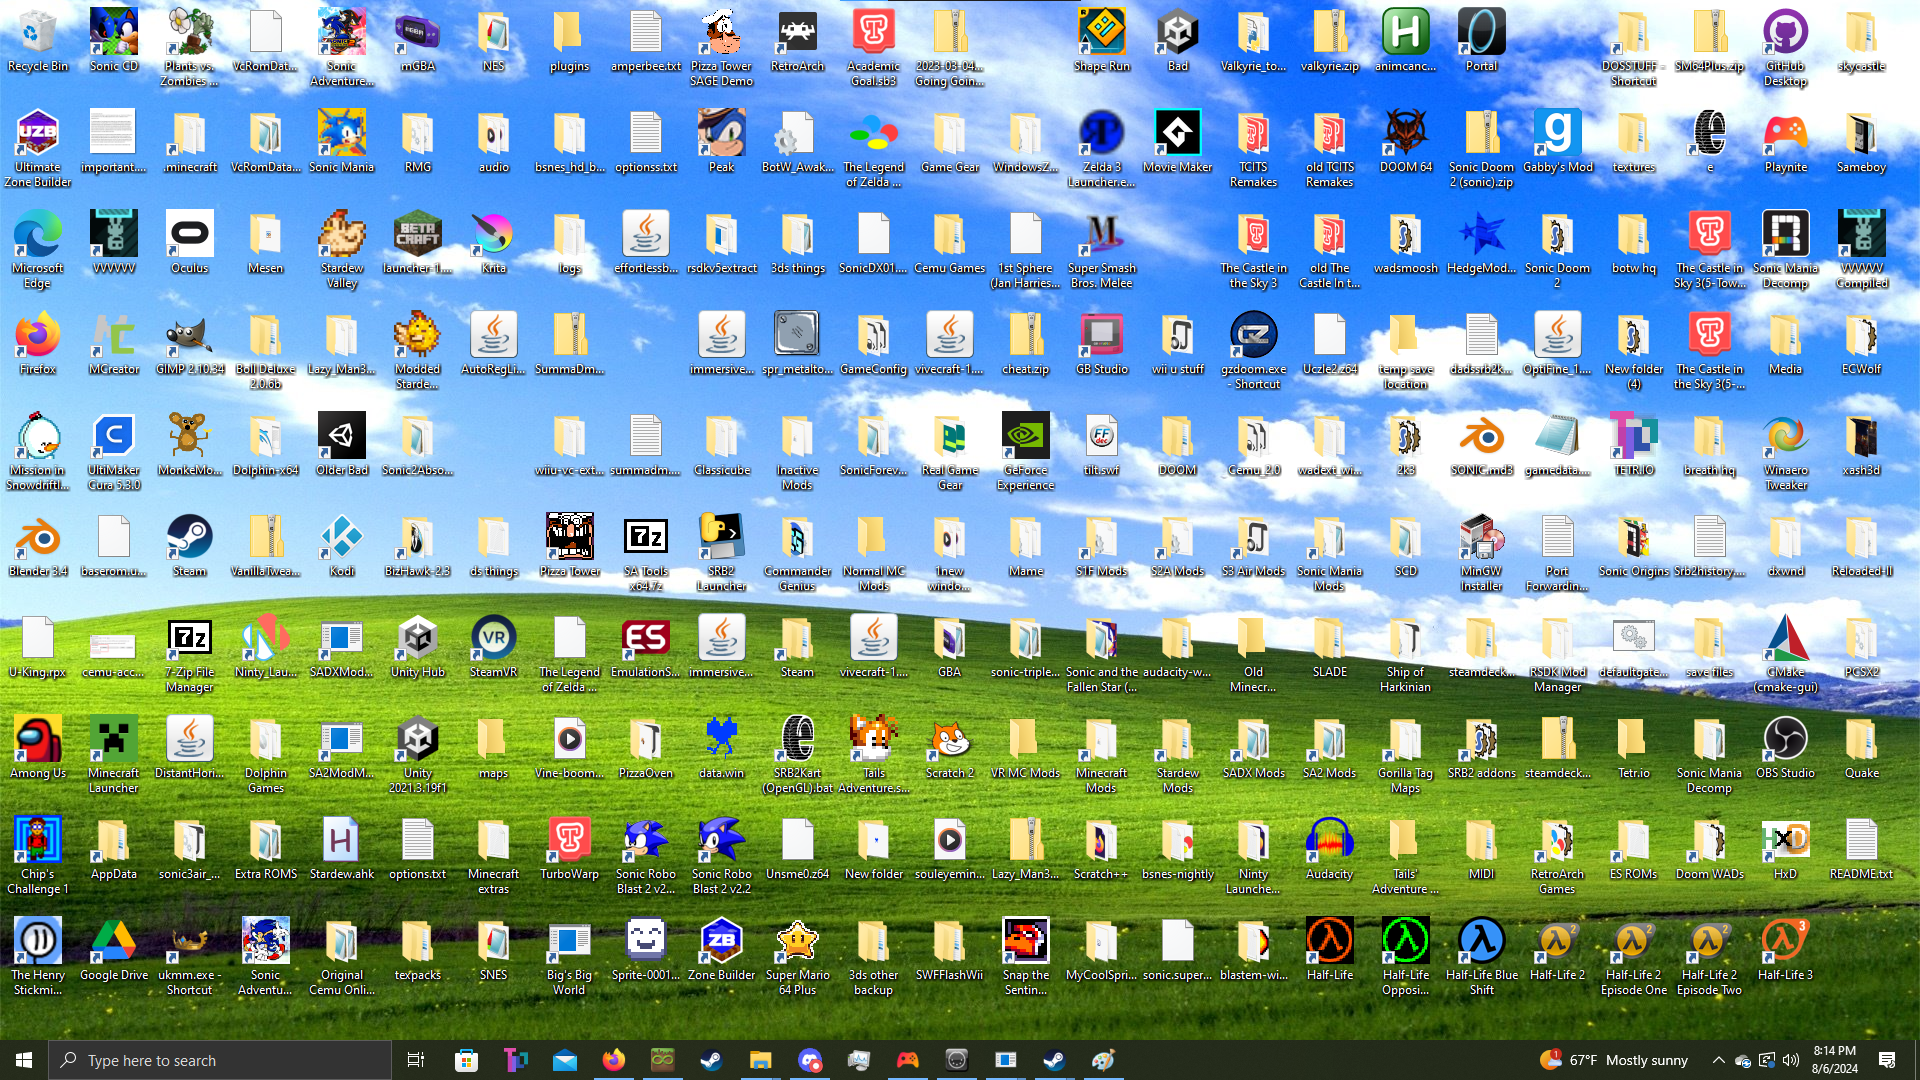The image size is (1920, 1080).
Task: Open ES ROMs folder
Action: pos(1634,848)
